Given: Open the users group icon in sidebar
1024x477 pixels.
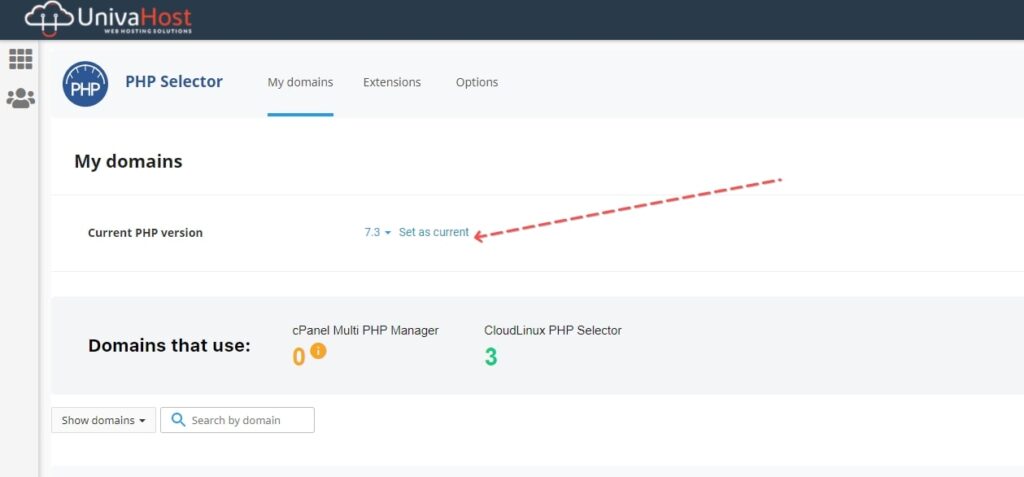Looking at the screenshot, I should 20,98.
